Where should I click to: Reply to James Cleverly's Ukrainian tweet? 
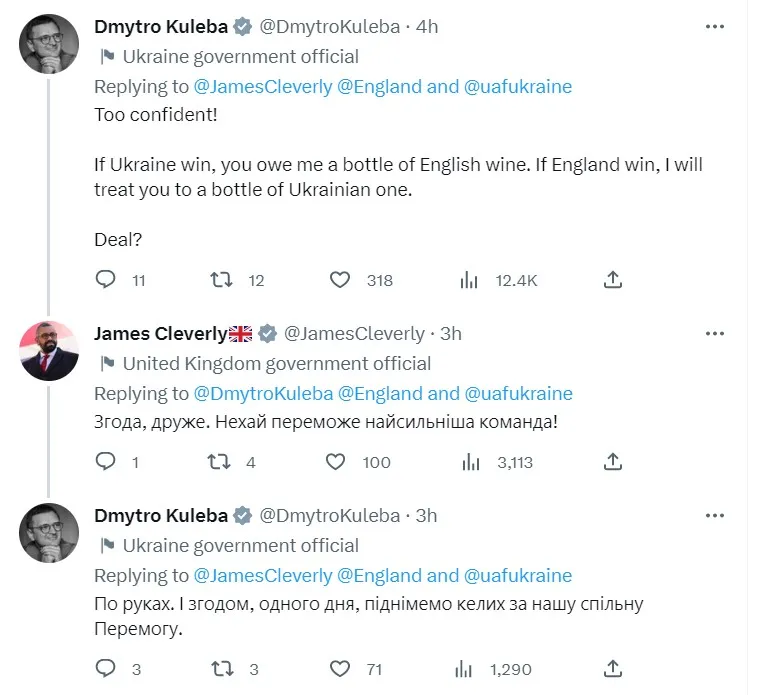pyautogui.click(x=106, y=462)
